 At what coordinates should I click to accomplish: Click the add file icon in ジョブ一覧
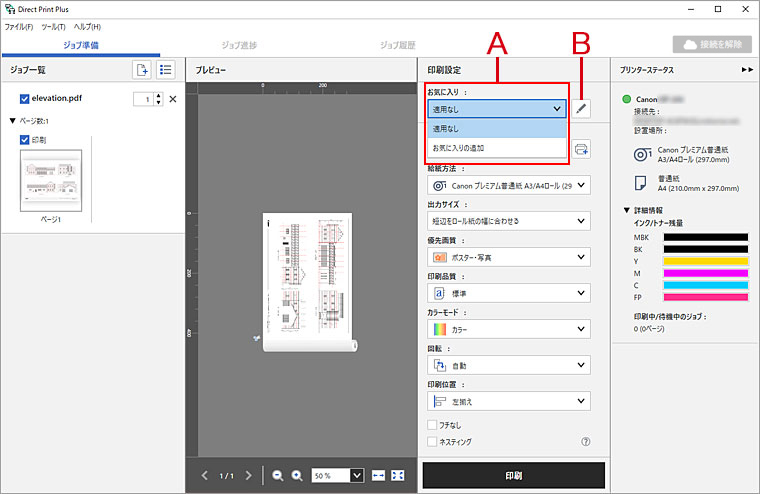[x=142, y=70]
